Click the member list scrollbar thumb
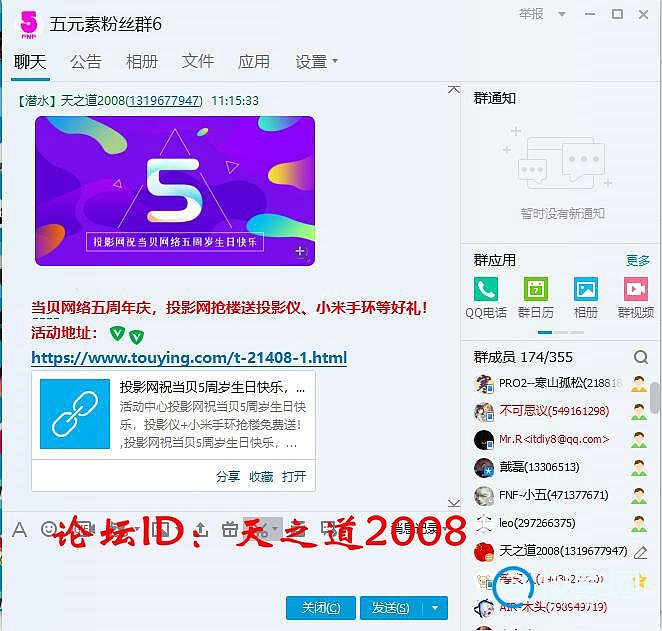The width and height of the screenshot is (662, 631). pyautogui.click(x=655, y=397)
